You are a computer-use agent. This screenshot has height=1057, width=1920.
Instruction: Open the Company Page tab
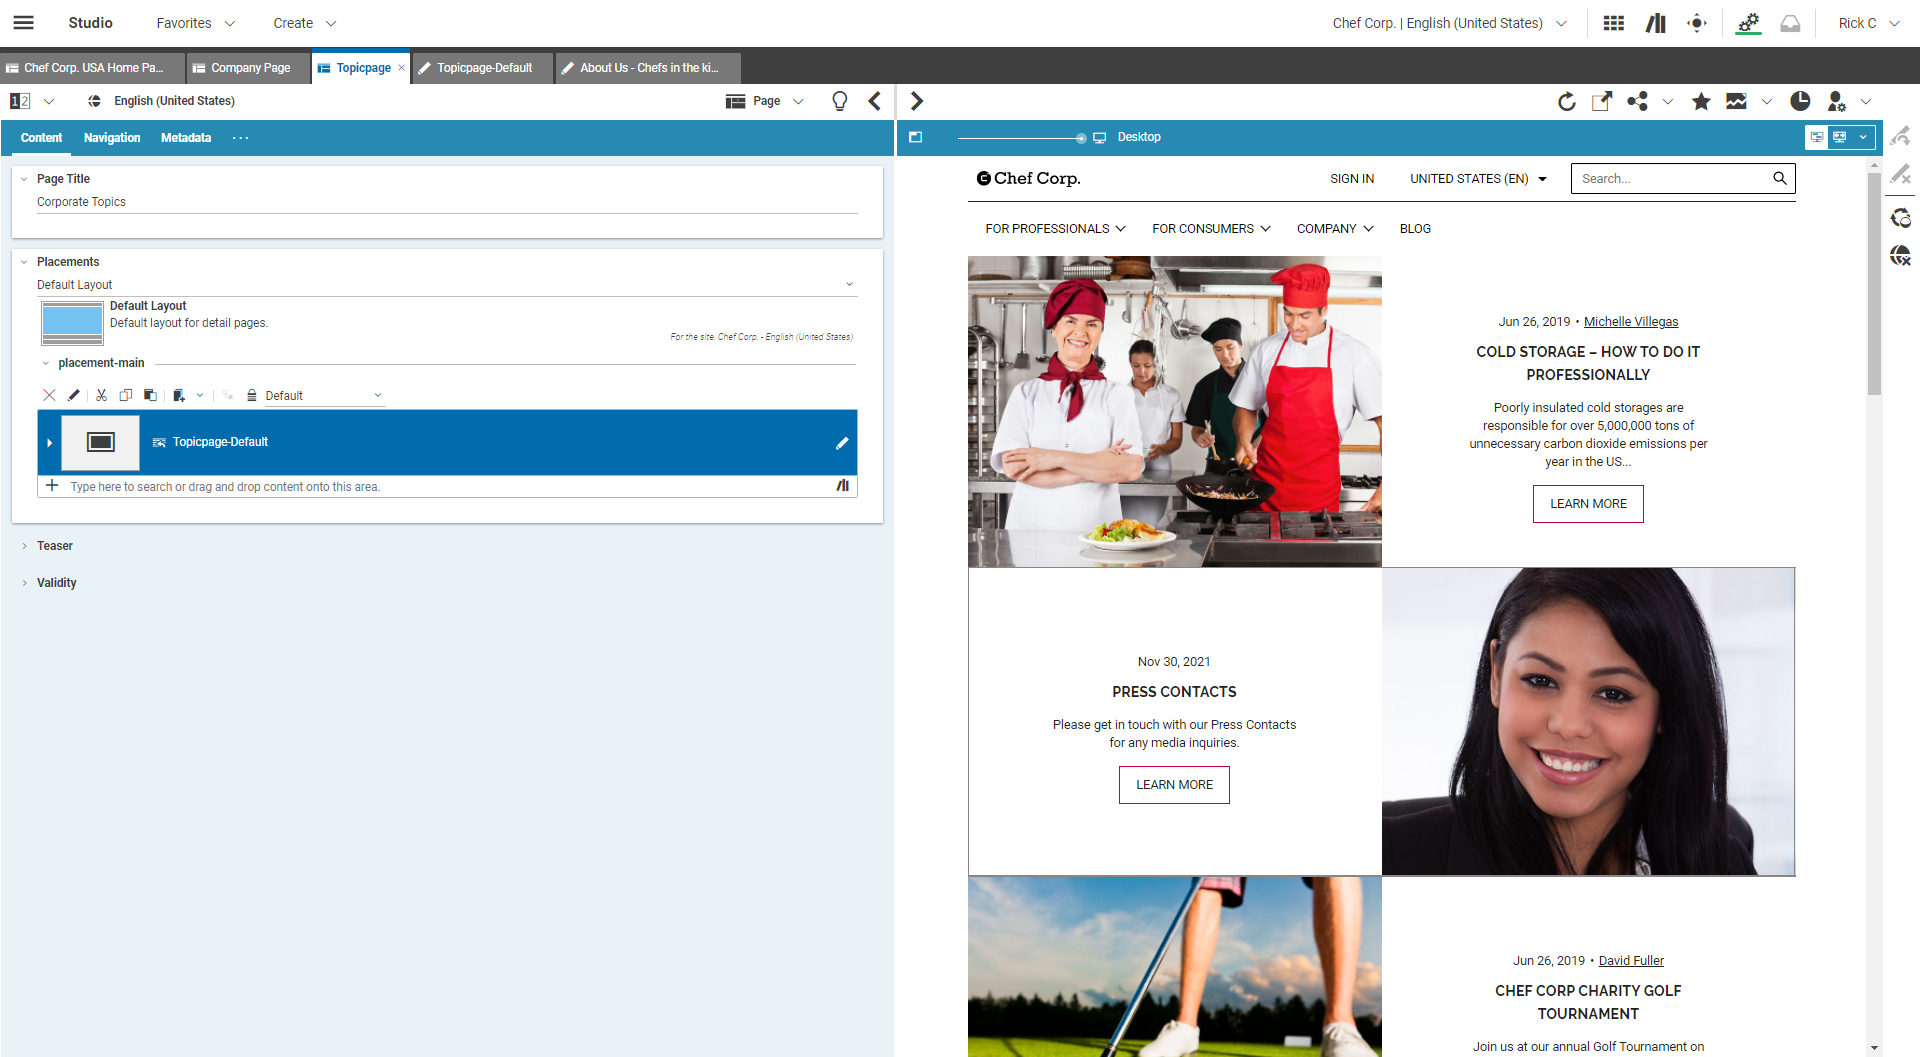tap(249, 68)
